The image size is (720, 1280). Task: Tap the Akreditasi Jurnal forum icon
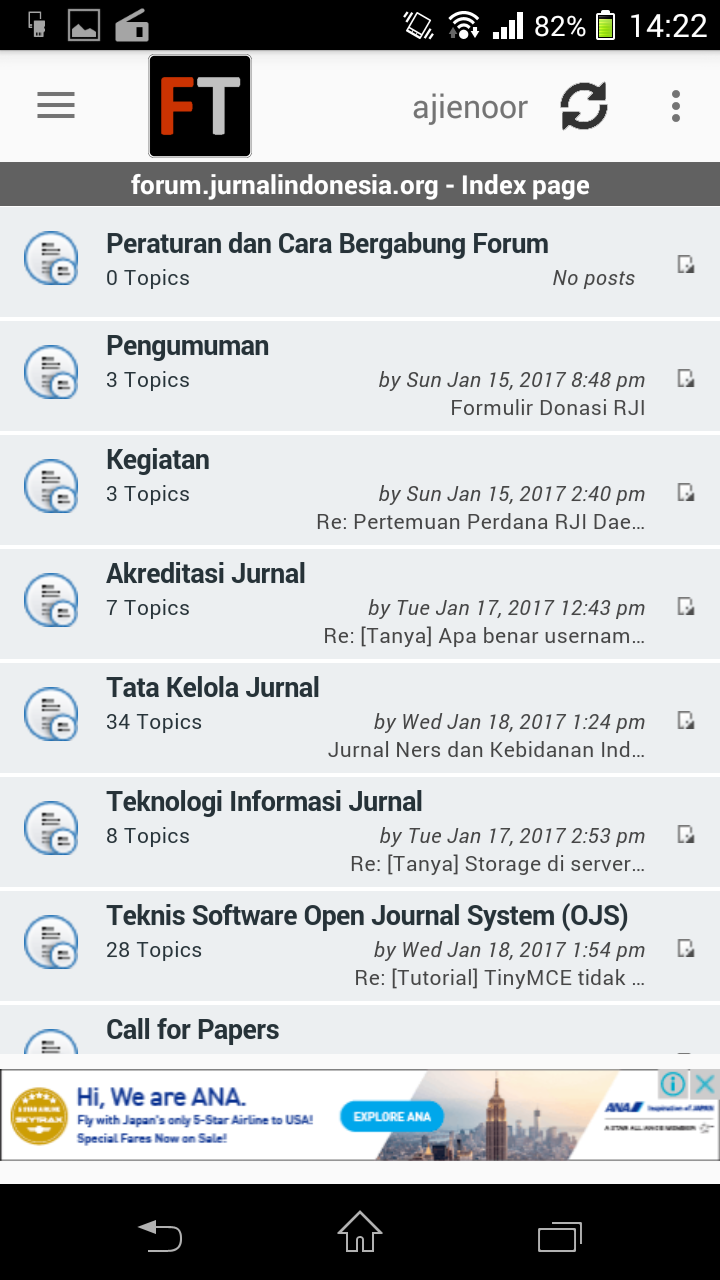[51, 600]
